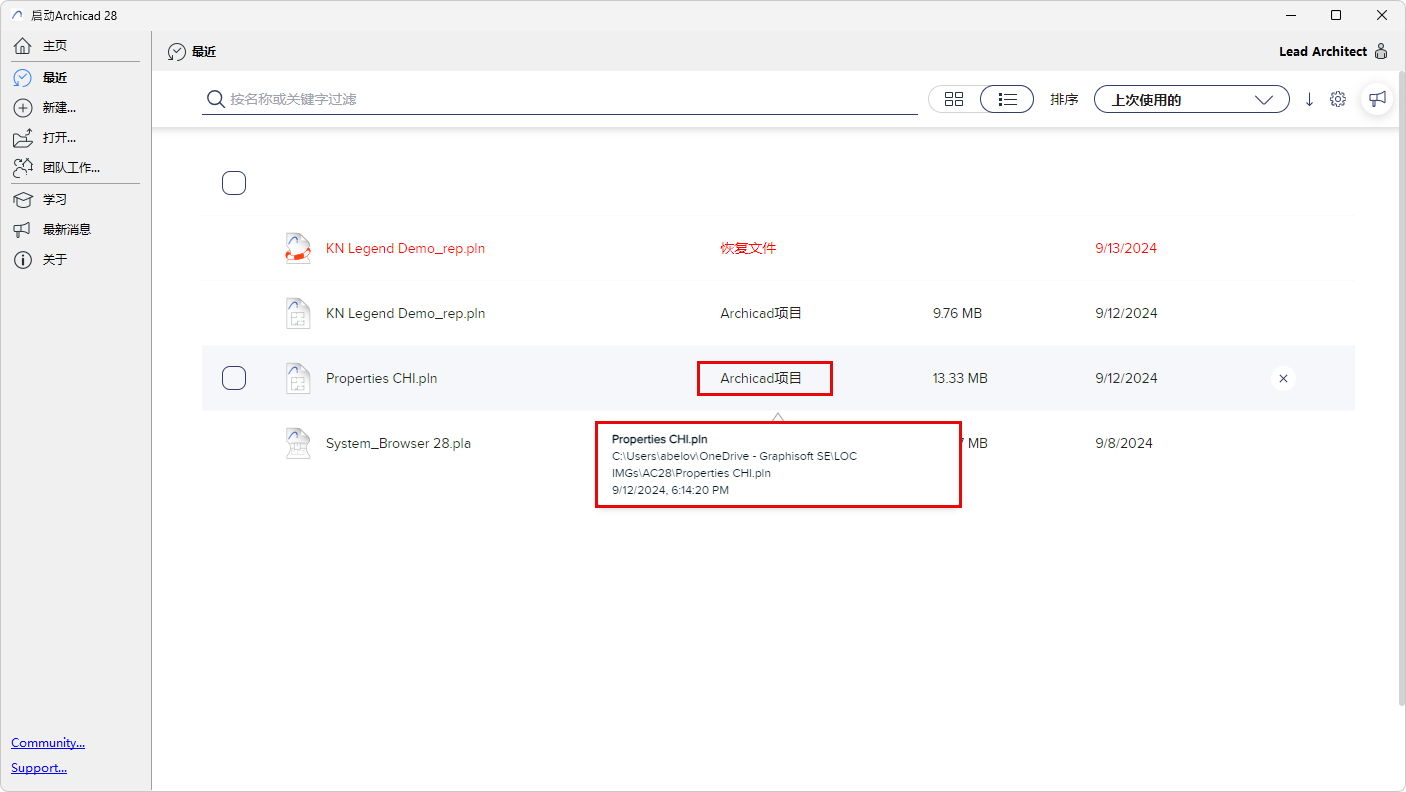
Task: Open System_Browser 28.pla
Action: coord(398,443)
